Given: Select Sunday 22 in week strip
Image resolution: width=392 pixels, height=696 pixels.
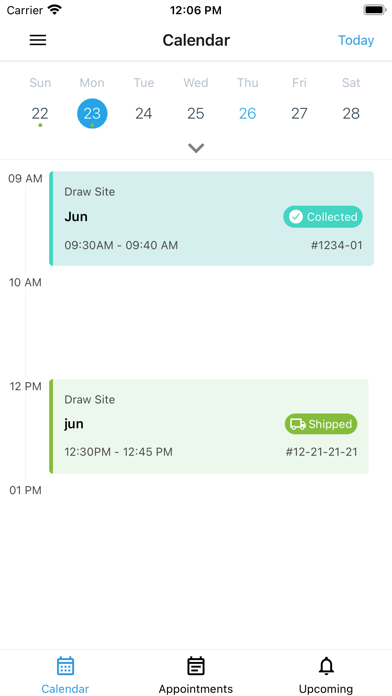Looking at the screenshot, I should click(40, 114).
